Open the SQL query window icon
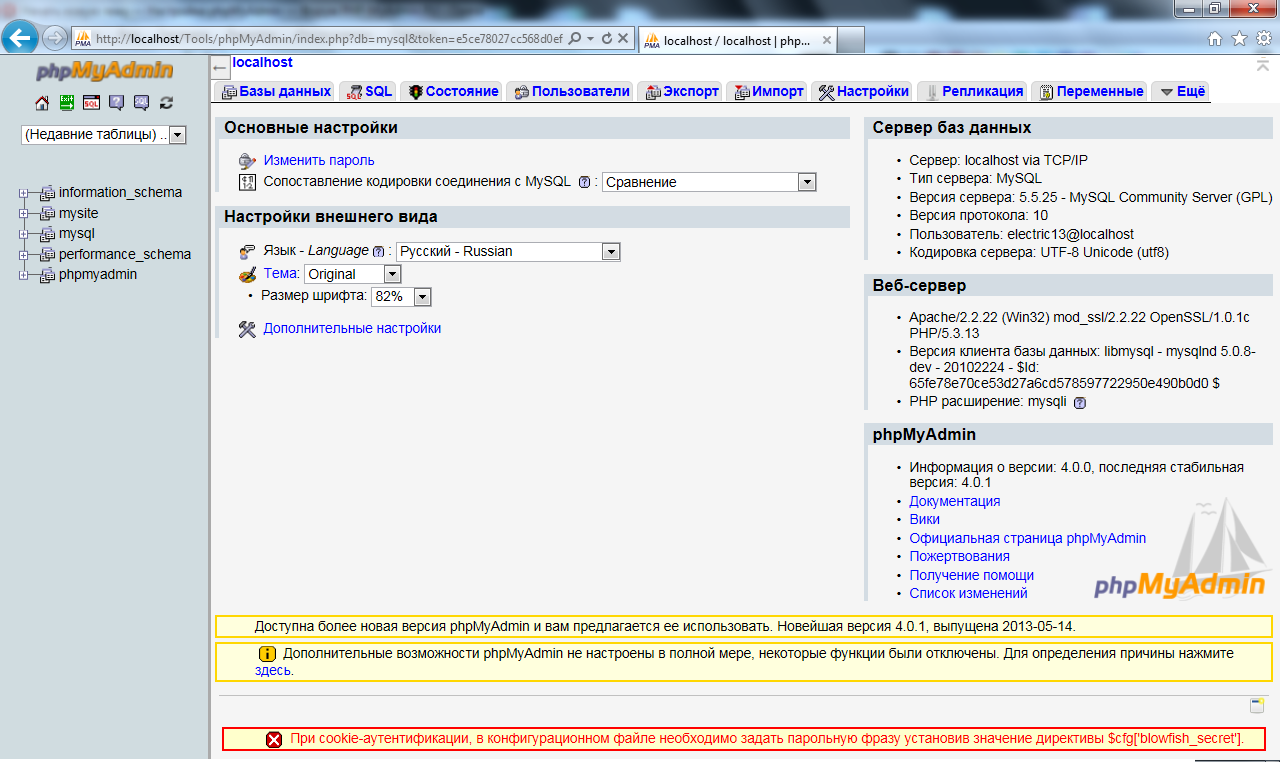This screenshot has height=762, width=1280. (91, 103)
